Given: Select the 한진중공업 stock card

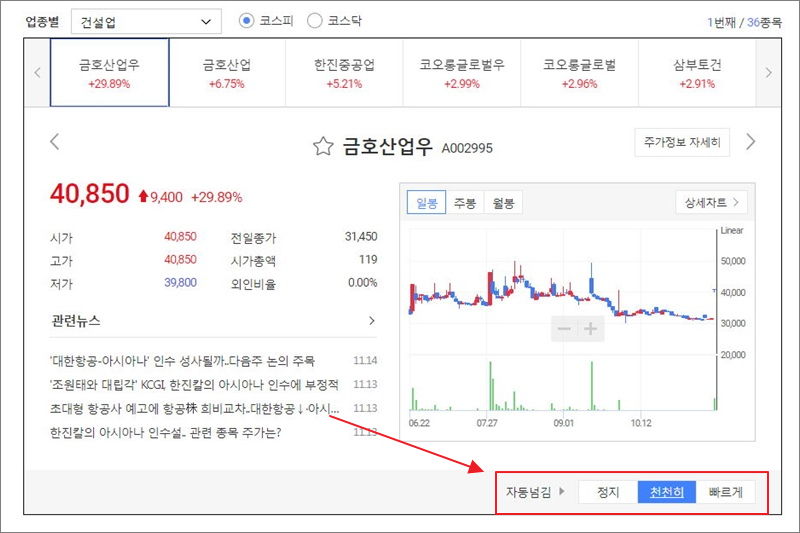Looking at the screenshot, I should point(344,72).
